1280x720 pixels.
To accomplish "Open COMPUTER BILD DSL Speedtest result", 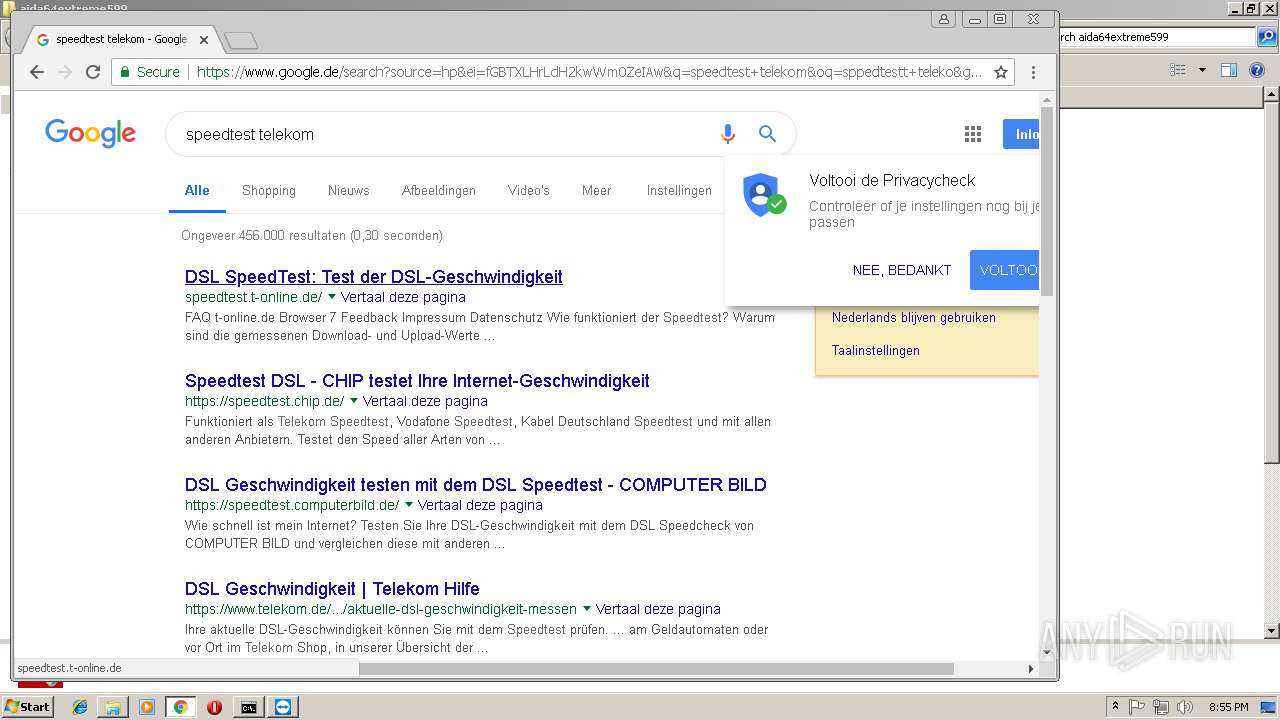I will pyautogui.click(x=476, y=485).
